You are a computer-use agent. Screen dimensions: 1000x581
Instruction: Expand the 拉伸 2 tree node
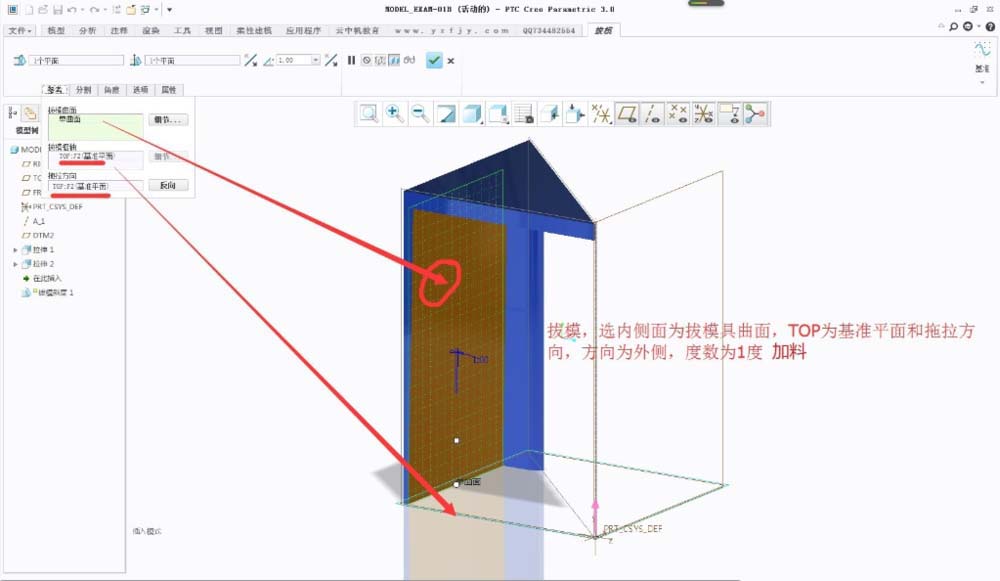(15, 264)
